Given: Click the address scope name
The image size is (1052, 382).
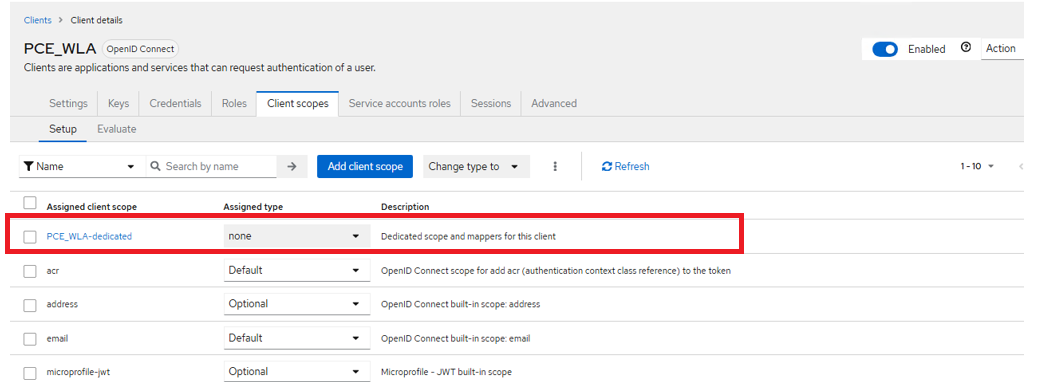Looking at the screenshot, I should [x=62, y=304].
